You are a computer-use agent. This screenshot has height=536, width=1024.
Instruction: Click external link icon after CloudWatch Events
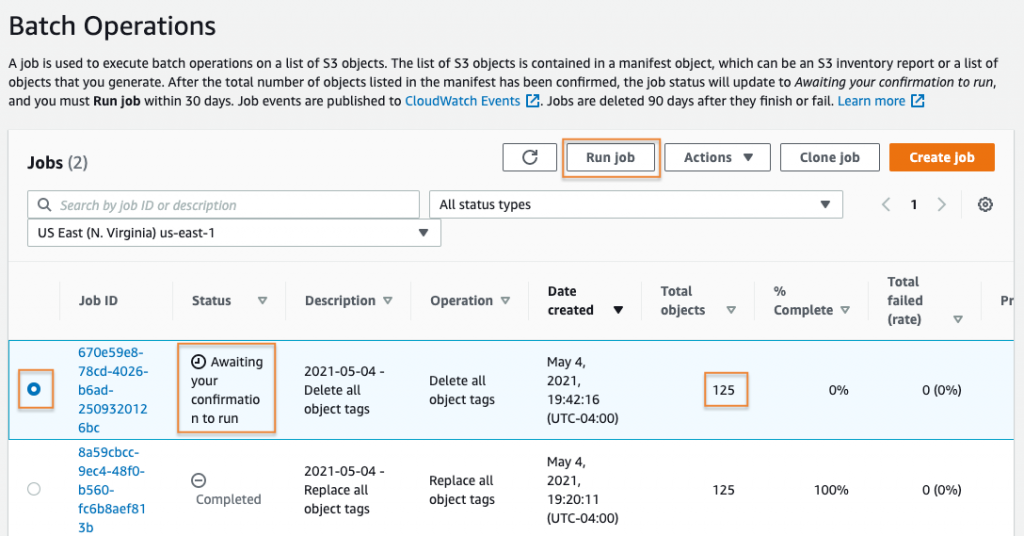point(533,101)
